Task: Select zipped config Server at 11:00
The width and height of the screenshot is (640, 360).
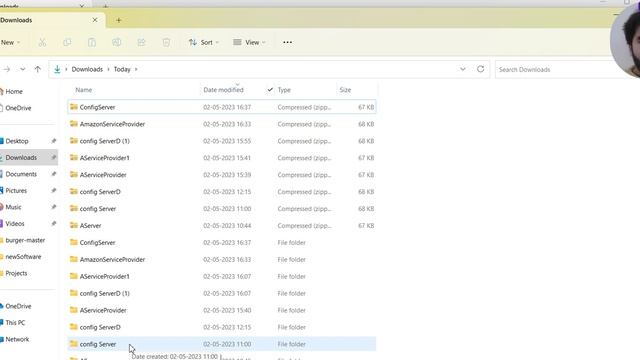Action: point(222,209)
